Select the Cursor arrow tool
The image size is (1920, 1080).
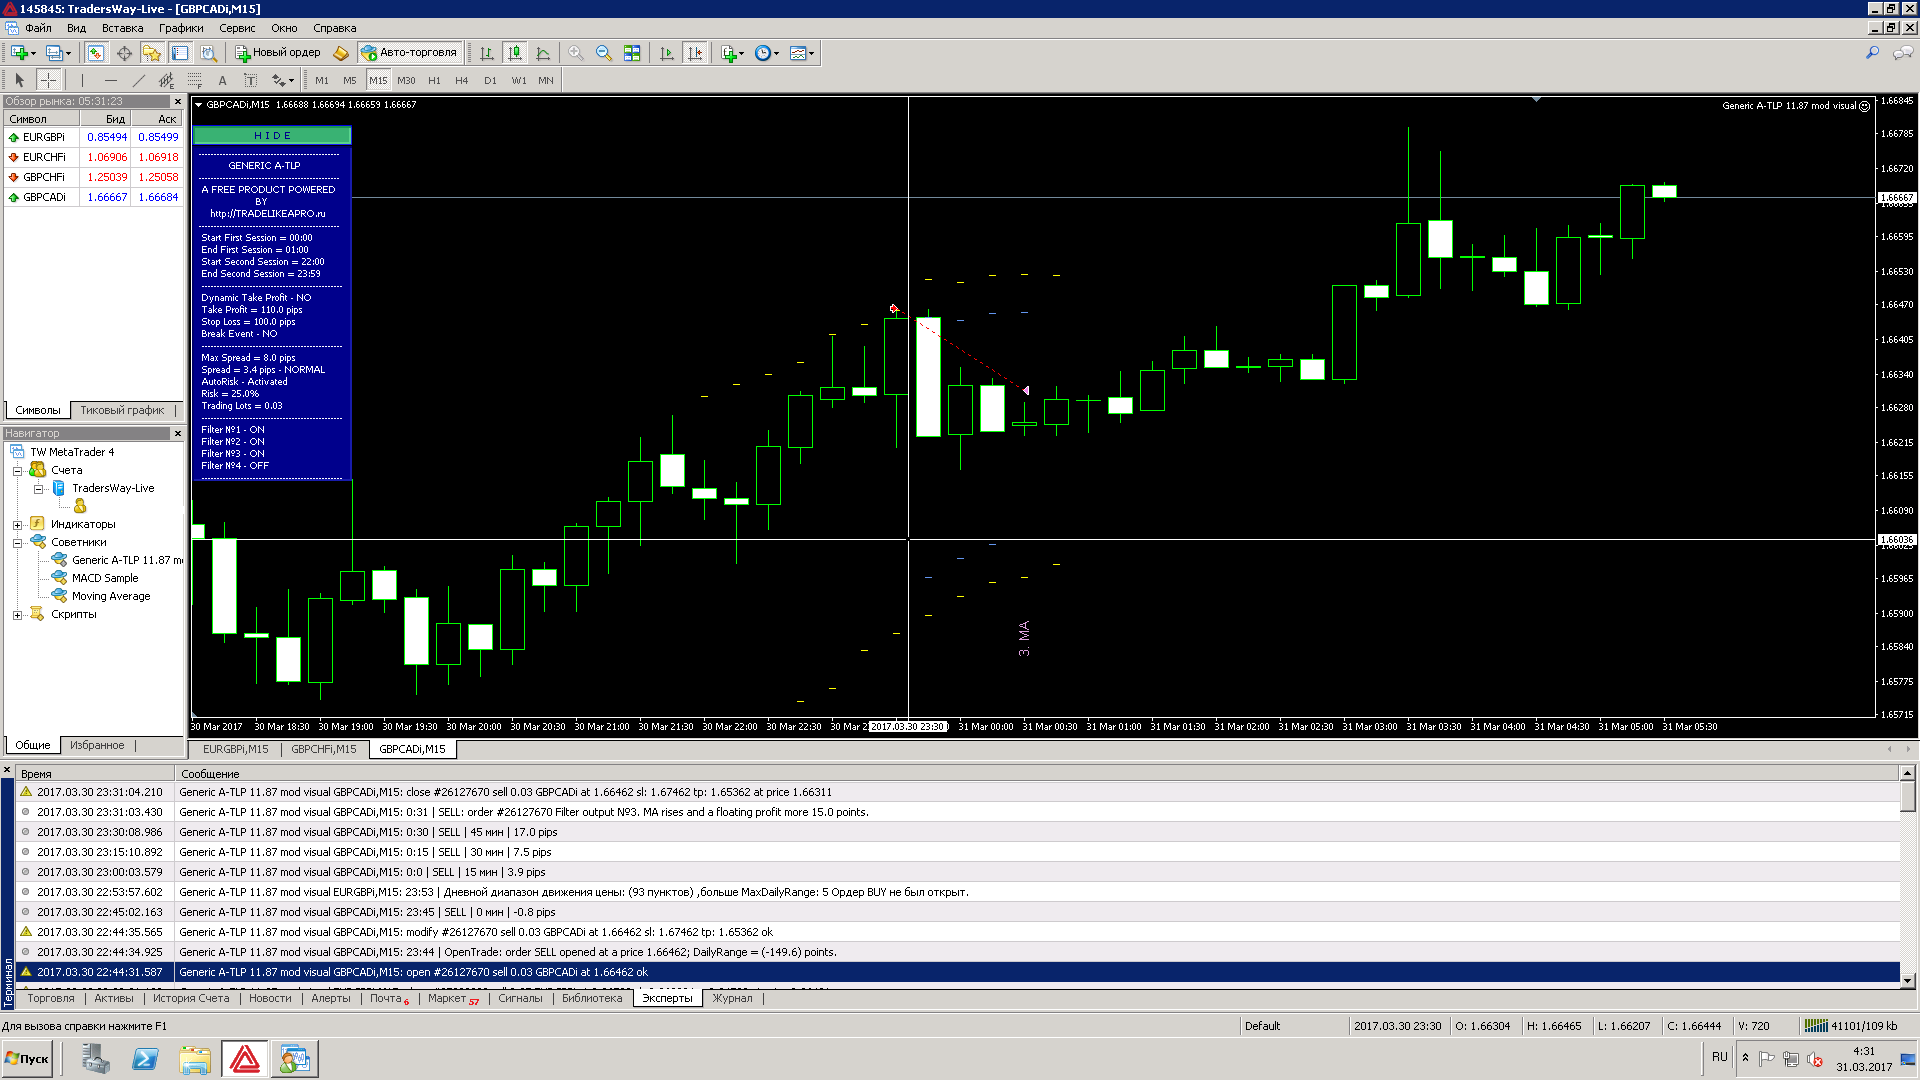[19, 80]
